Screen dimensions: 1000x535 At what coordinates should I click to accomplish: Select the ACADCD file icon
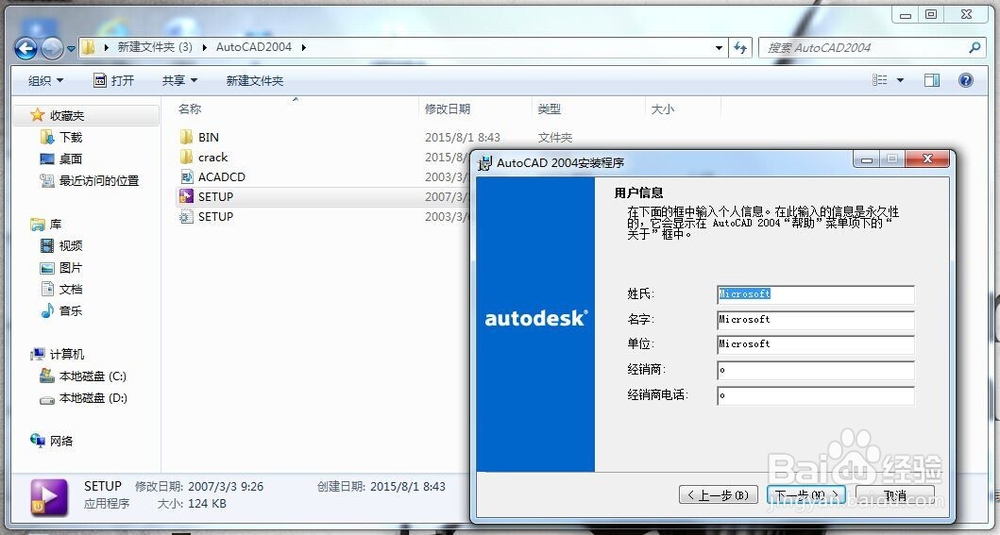point(186,177)
